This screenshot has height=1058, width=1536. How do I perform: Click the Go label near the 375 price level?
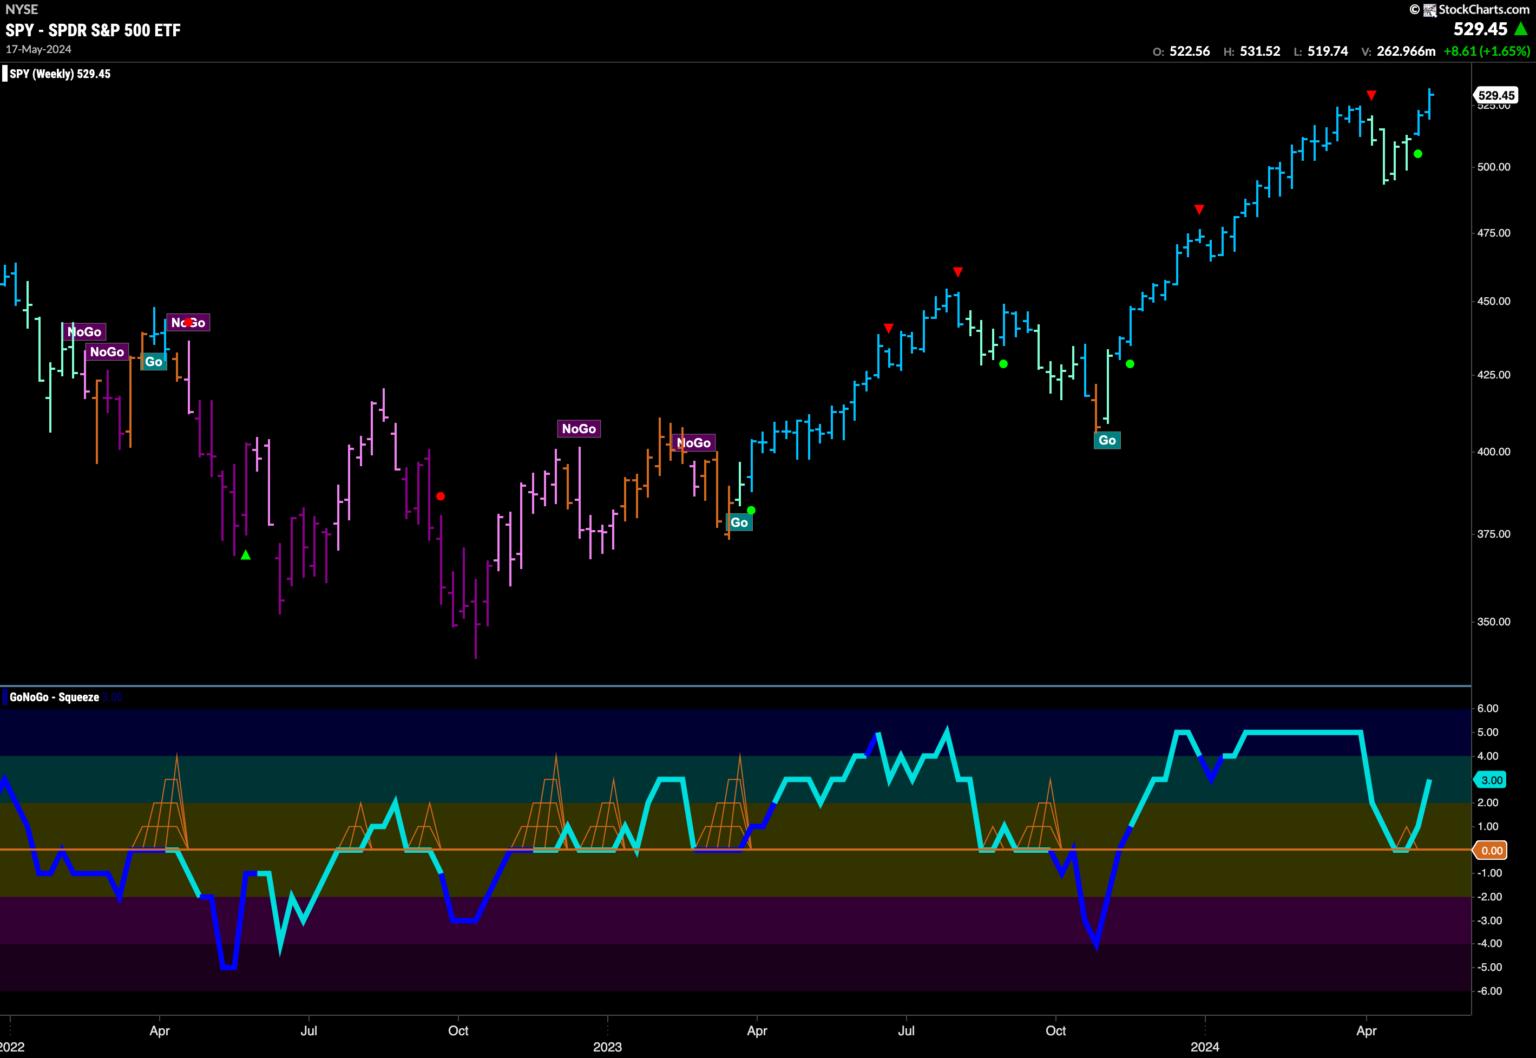[739, 522]
